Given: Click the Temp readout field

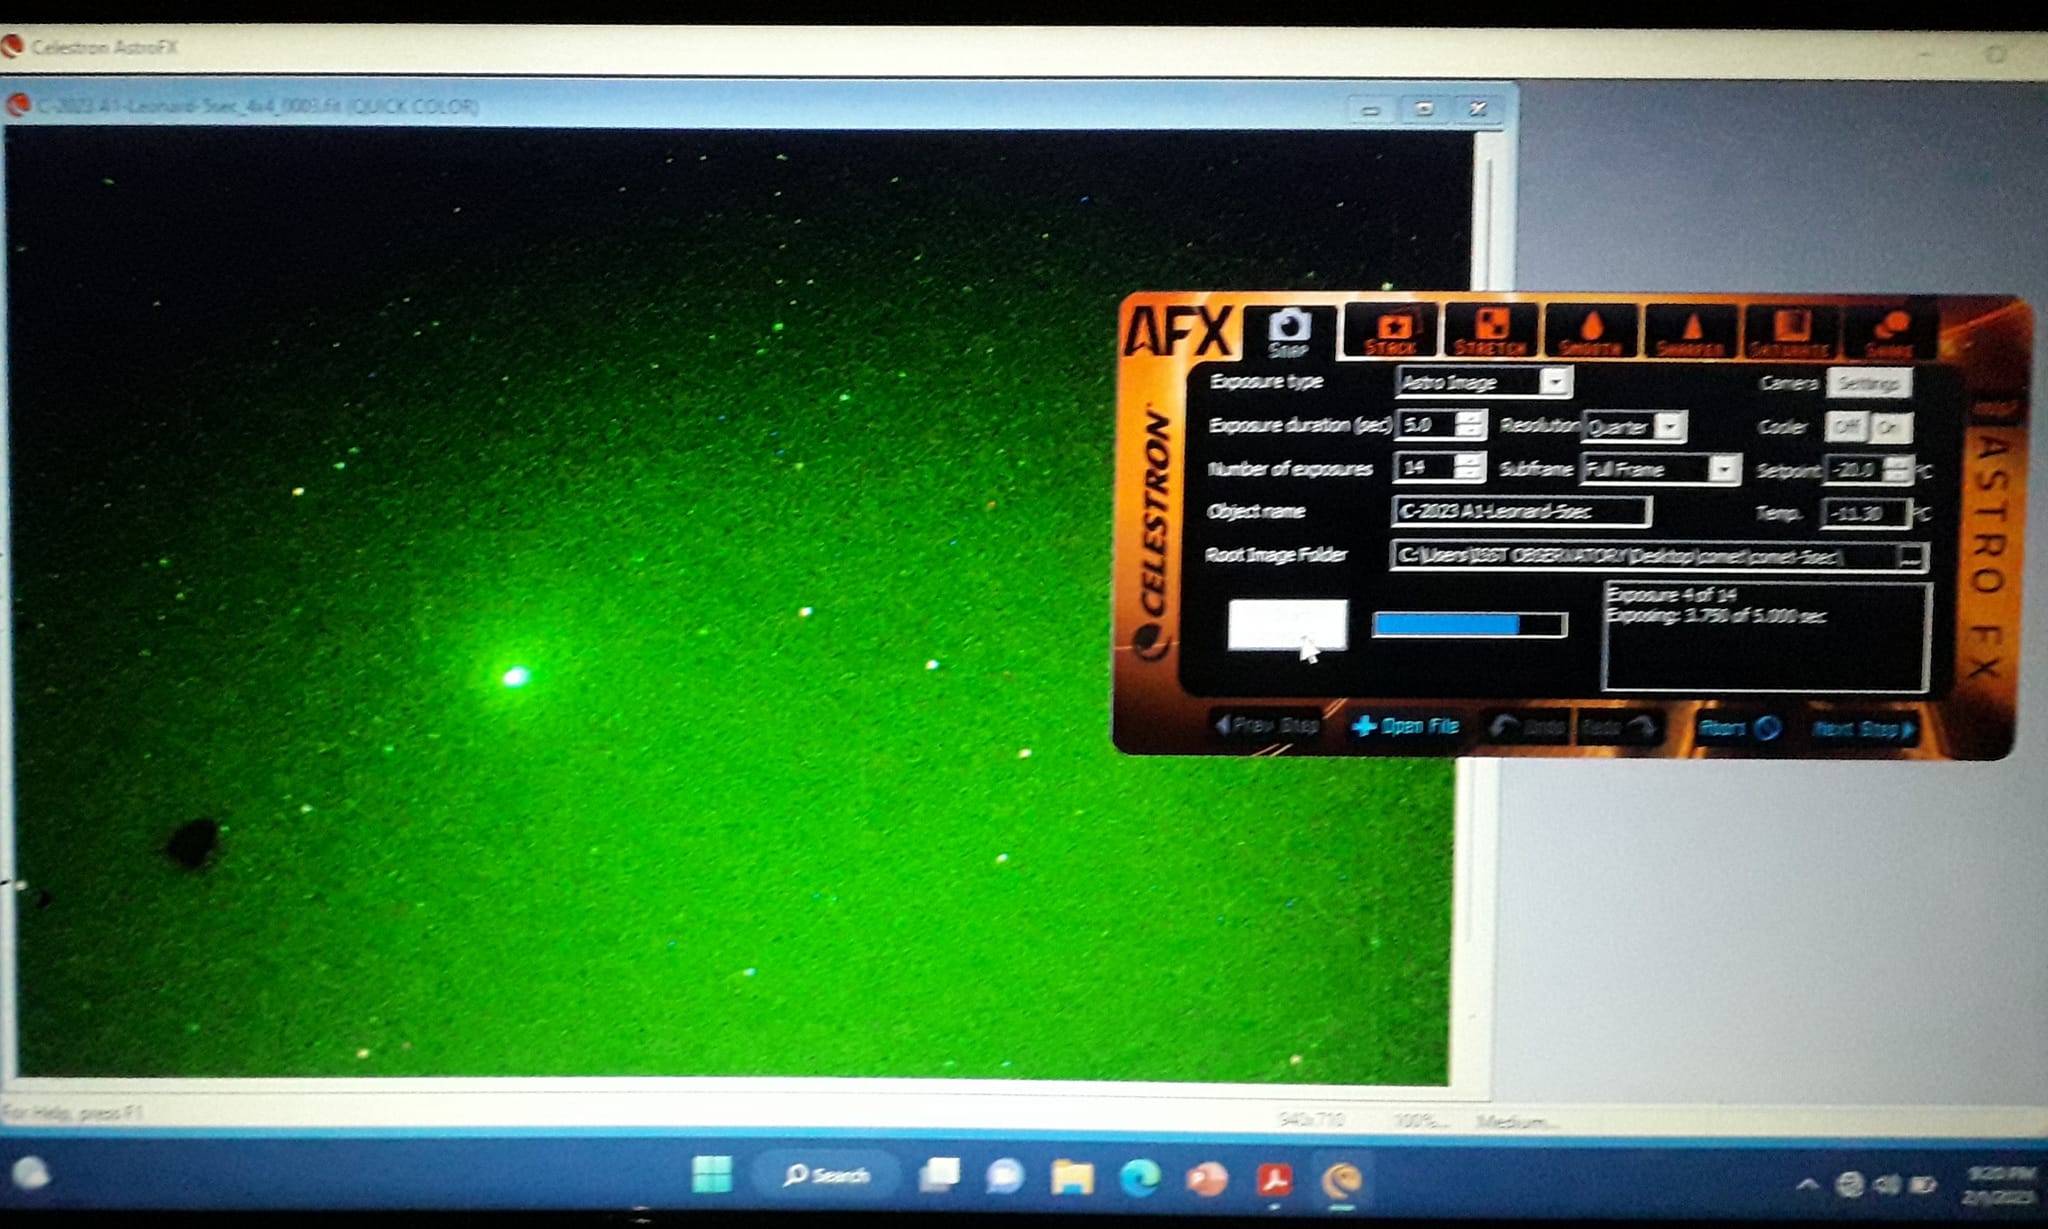Looking at the screenshot, I should (1867, 514).
